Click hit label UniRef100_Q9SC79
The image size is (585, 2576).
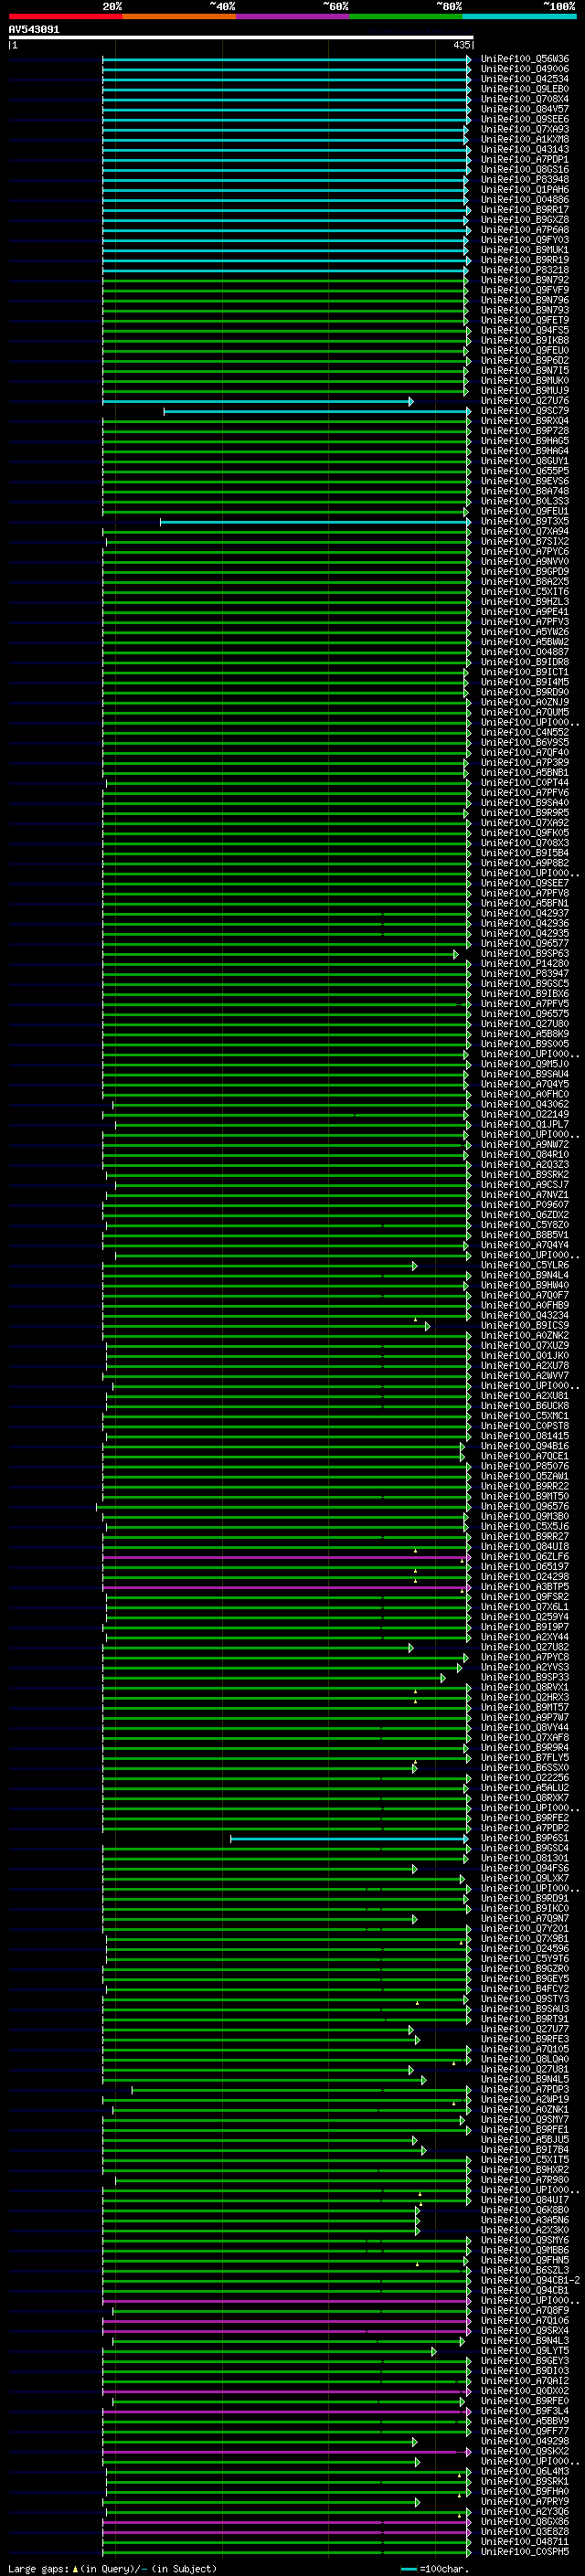pos(525,410)
